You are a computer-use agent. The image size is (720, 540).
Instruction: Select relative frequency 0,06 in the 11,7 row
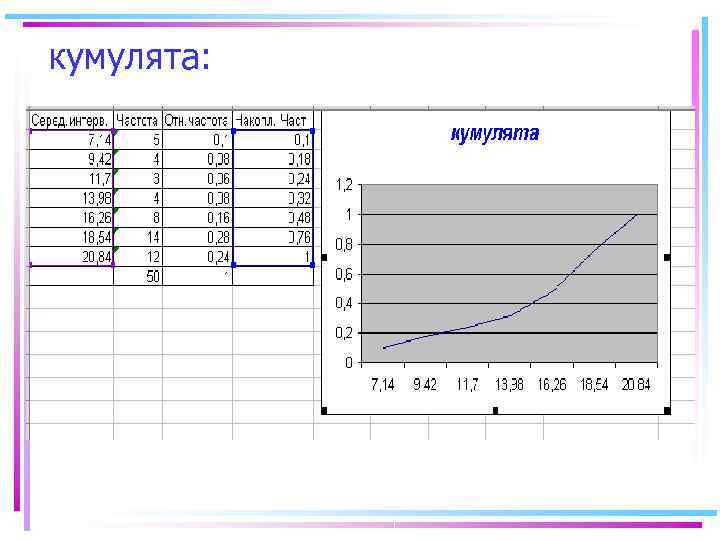[197, 178]
